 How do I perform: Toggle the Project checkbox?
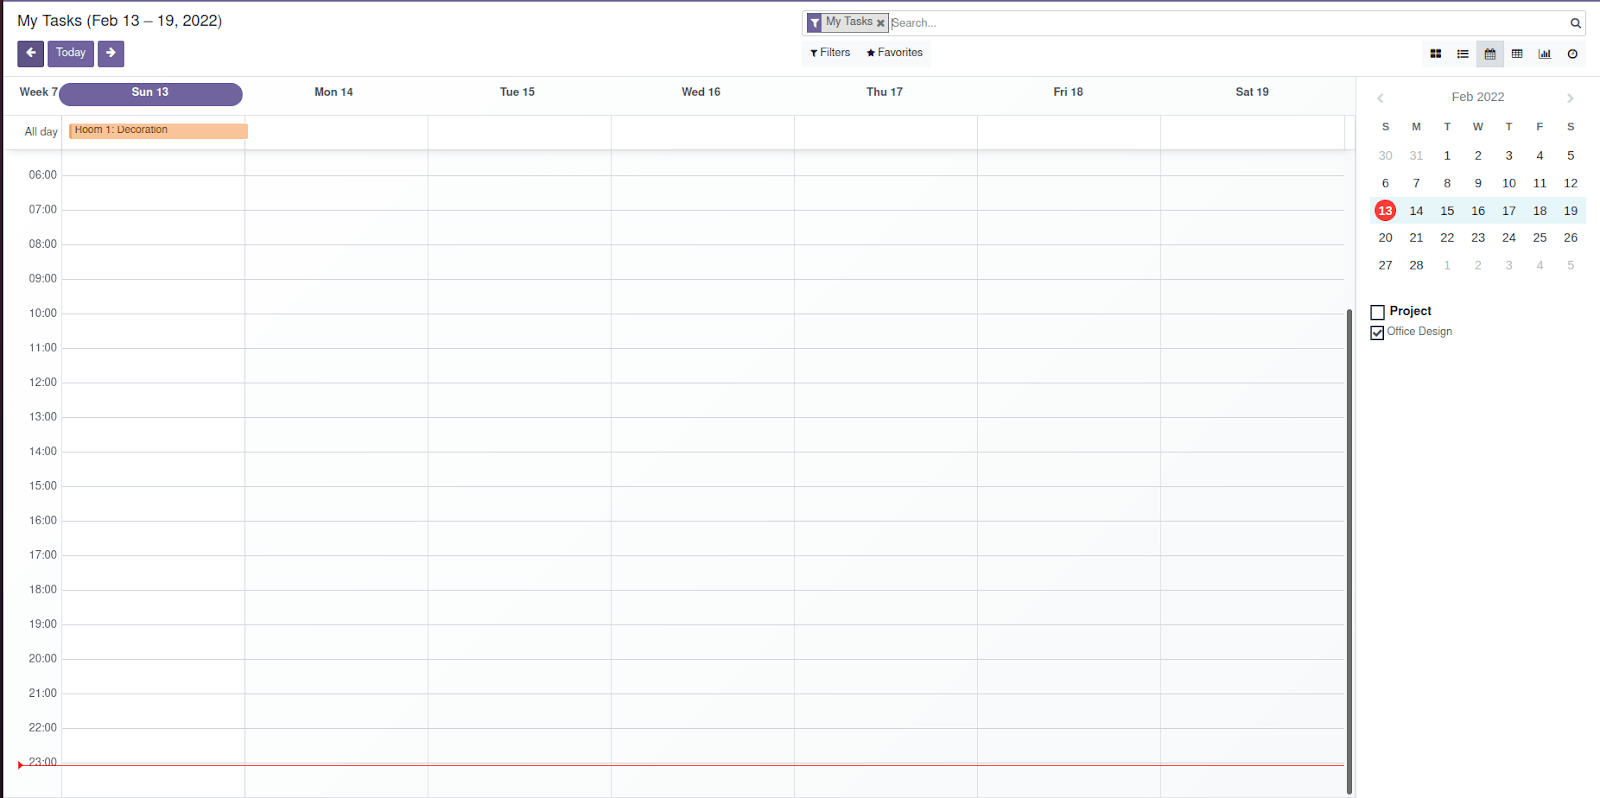coord(1377,312)
